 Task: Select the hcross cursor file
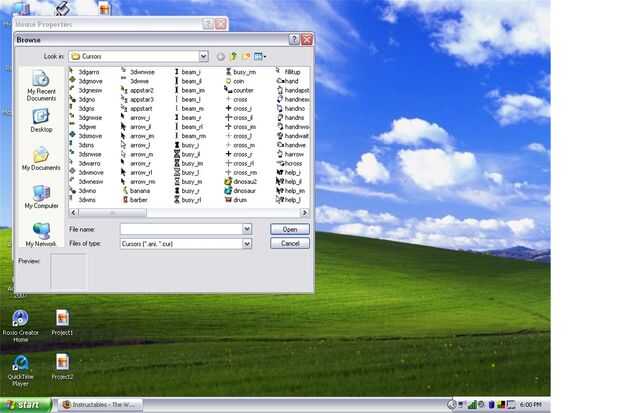tap(289, 163)
